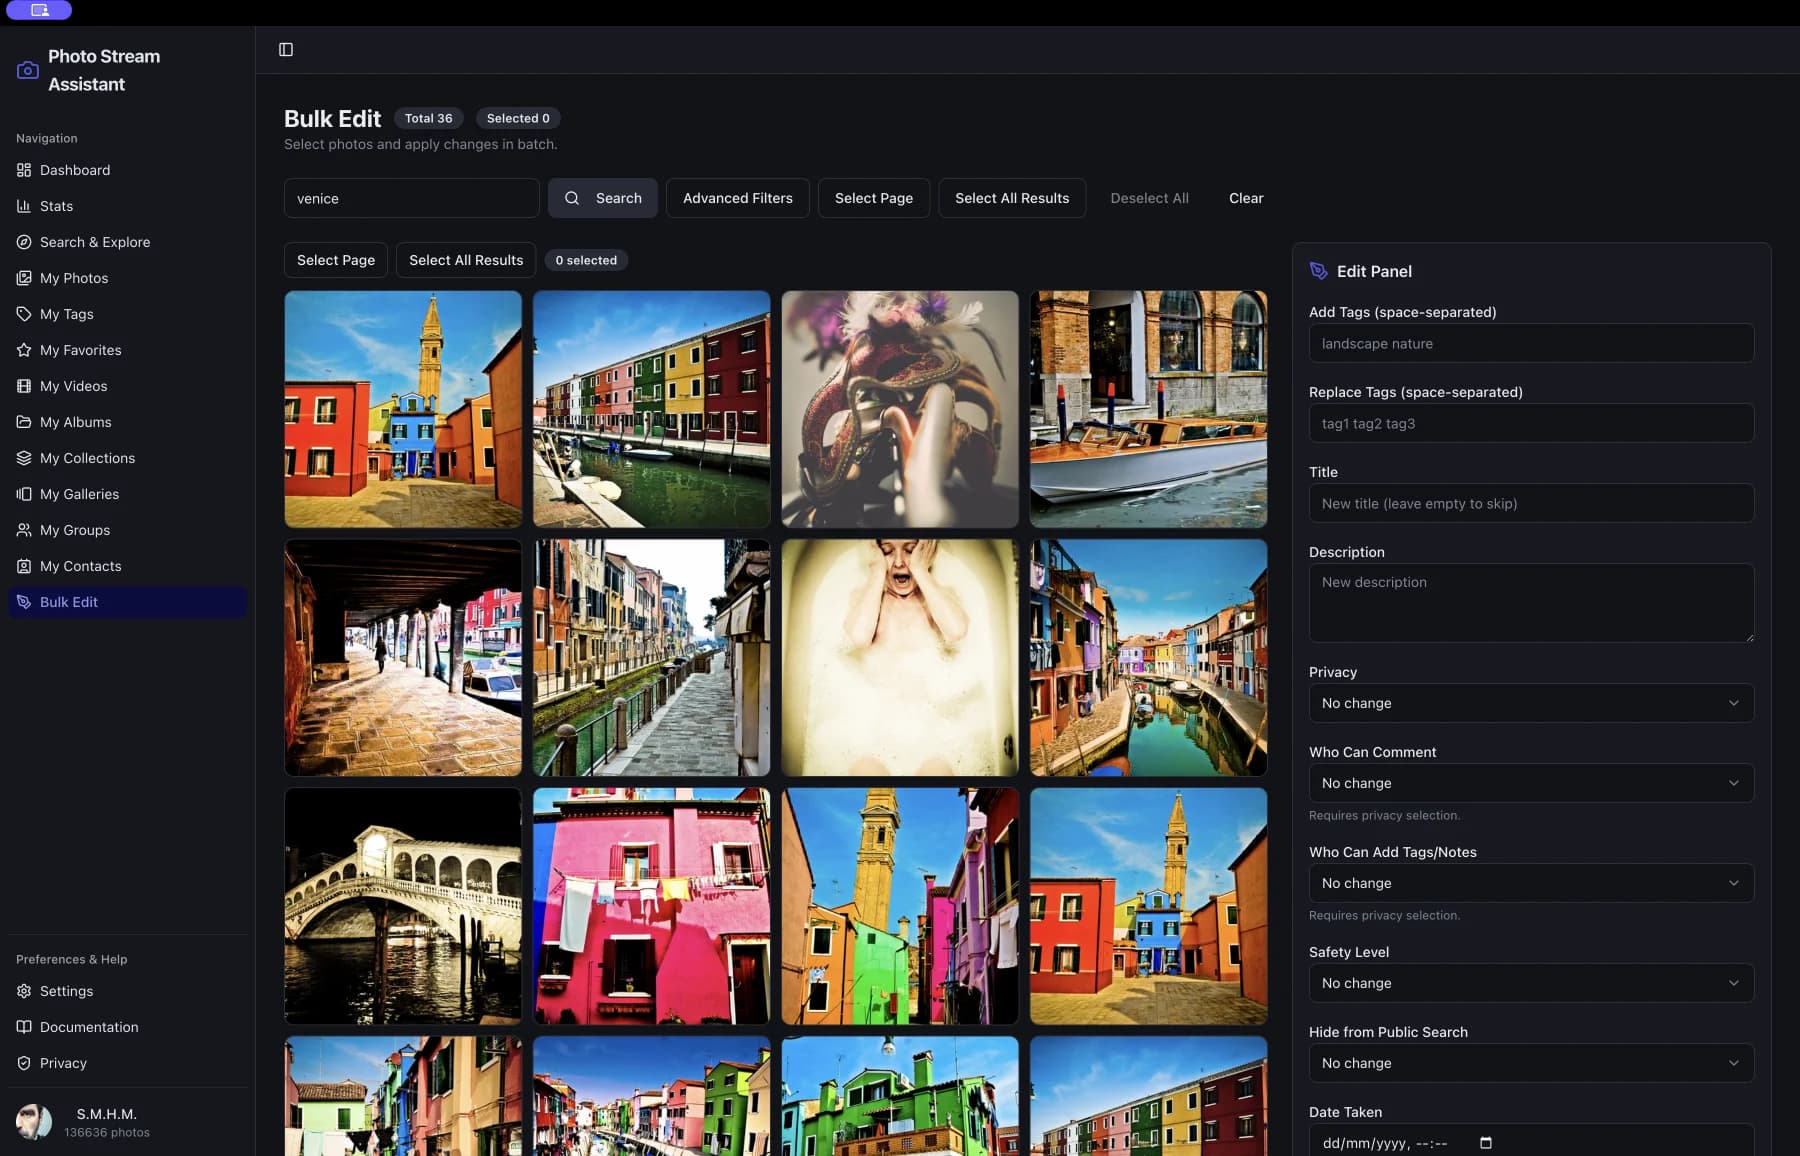Select Search & Explore in navigation
Screen dimensions: 1800x1156
pos(94,242)
